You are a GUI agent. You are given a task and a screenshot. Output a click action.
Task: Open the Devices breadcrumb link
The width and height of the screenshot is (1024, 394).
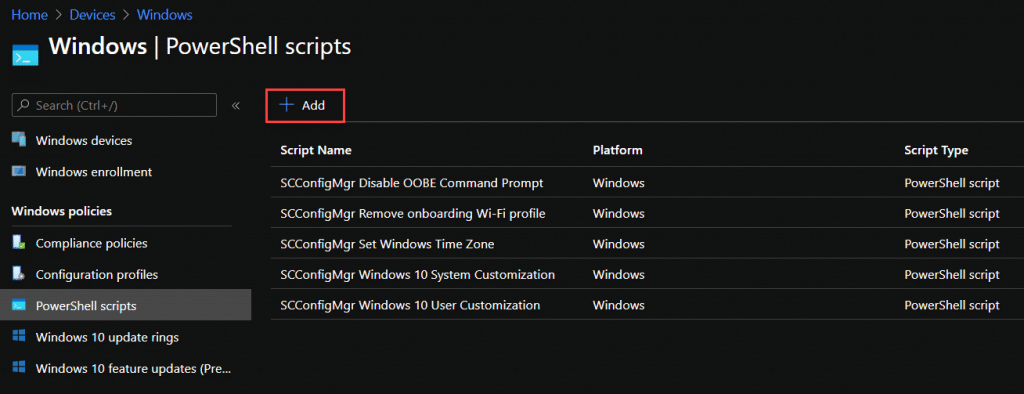coord(93,14)
